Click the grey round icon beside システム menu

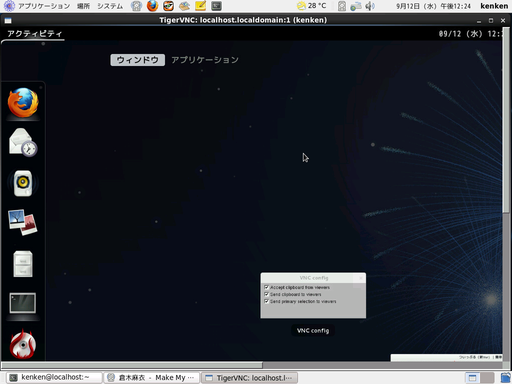click(136, 6)
